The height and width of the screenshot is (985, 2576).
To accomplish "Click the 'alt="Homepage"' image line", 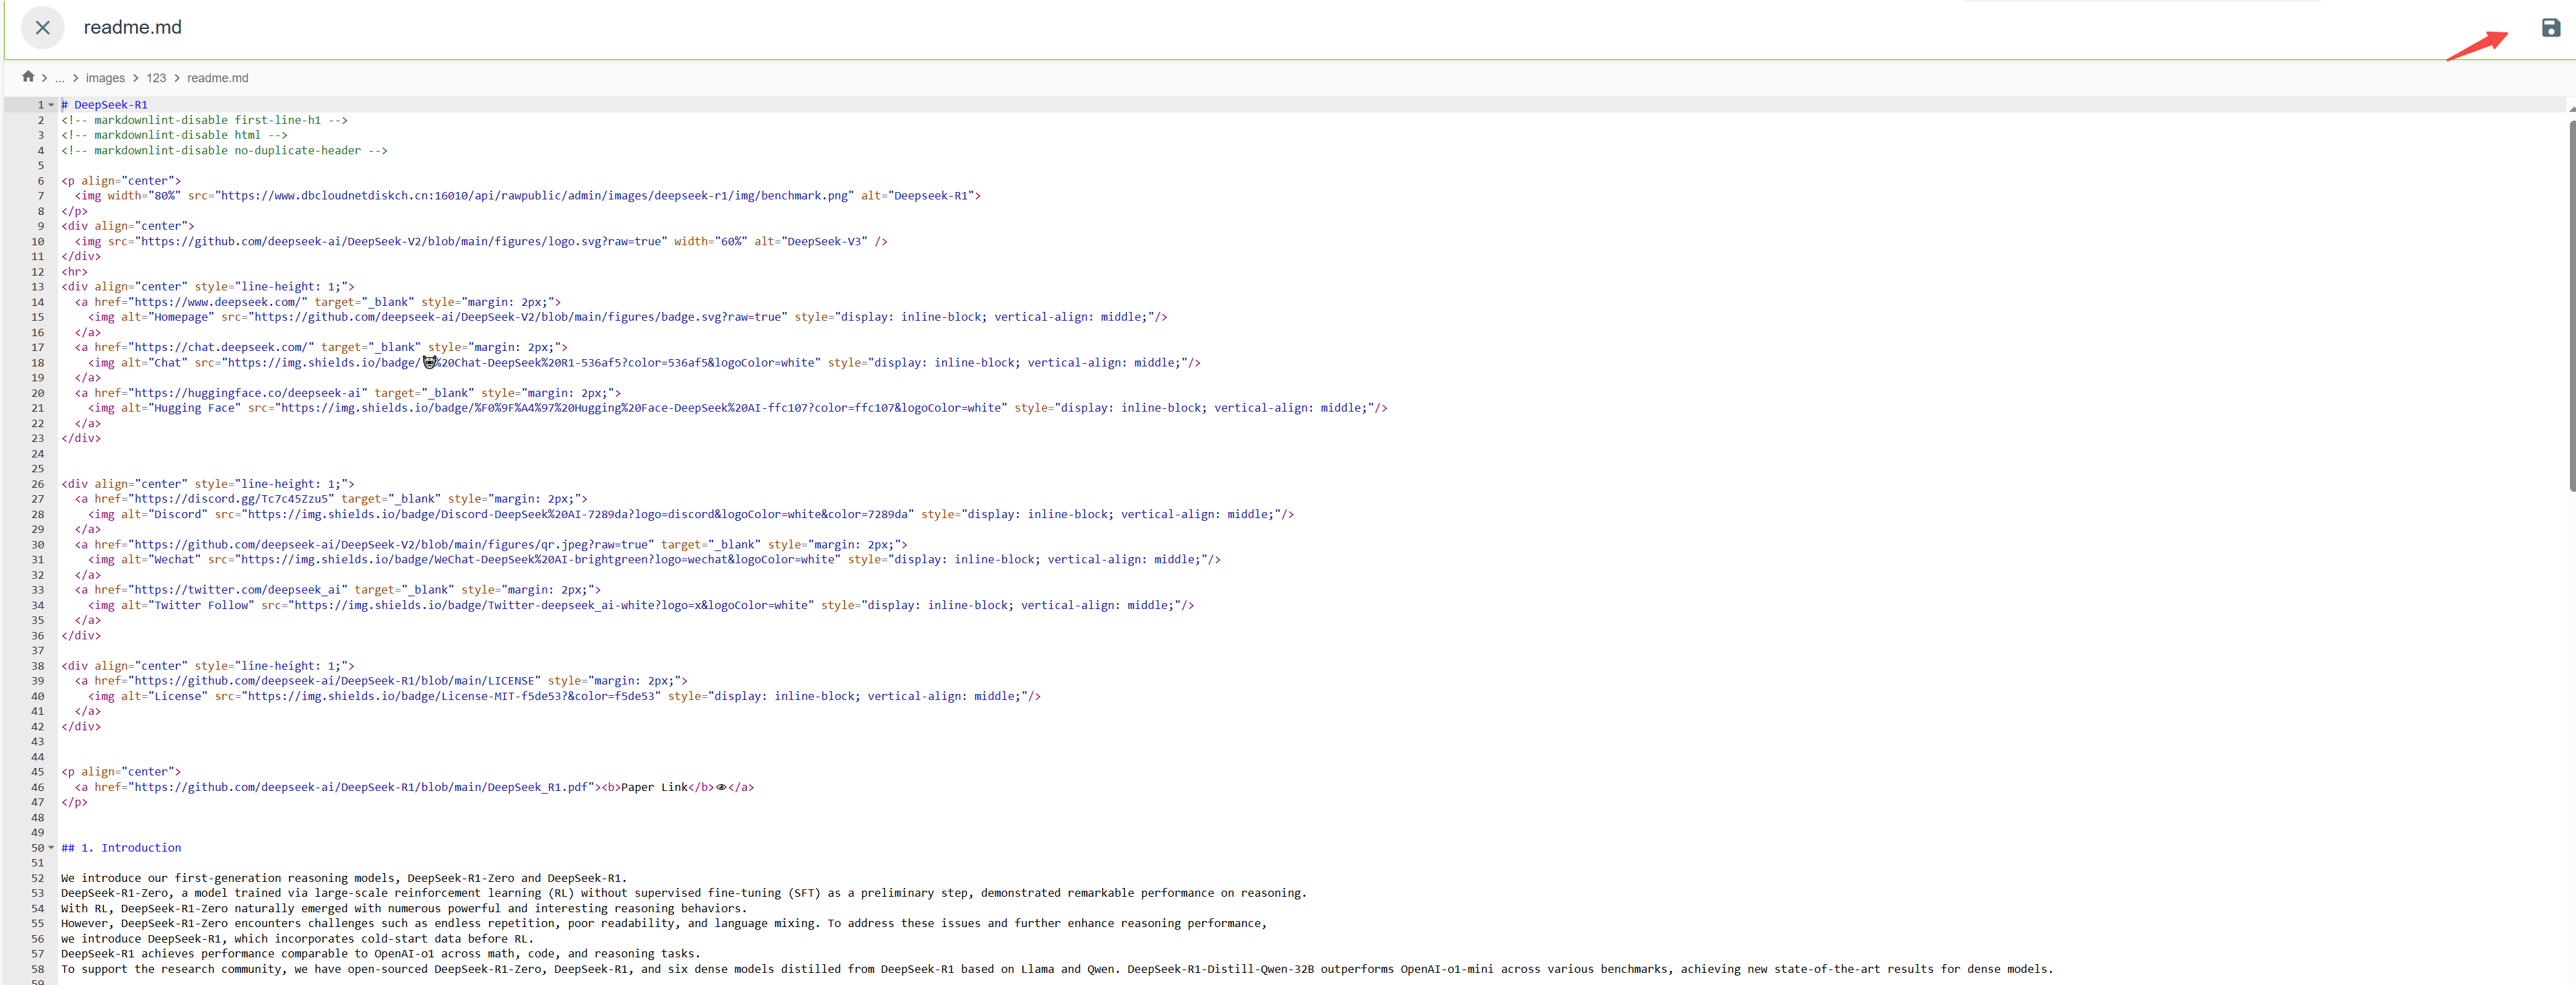I will pos(628,317).
